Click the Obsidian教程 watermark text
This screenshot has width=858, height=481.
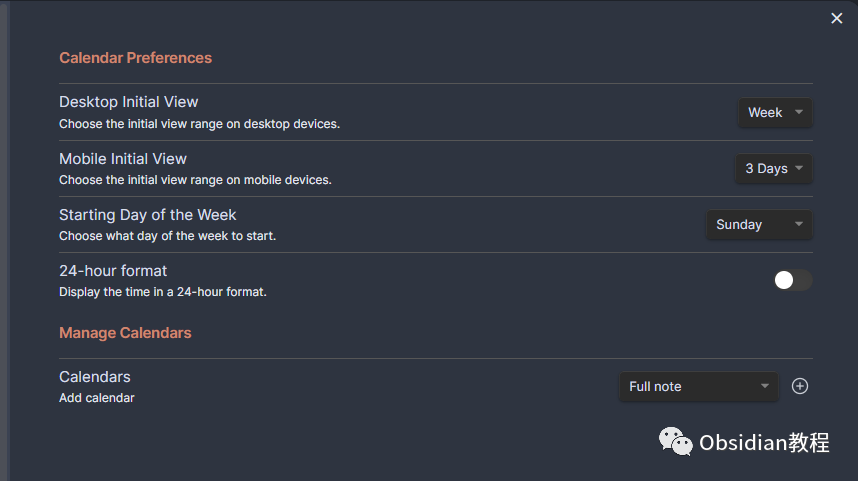click(764, 442)
